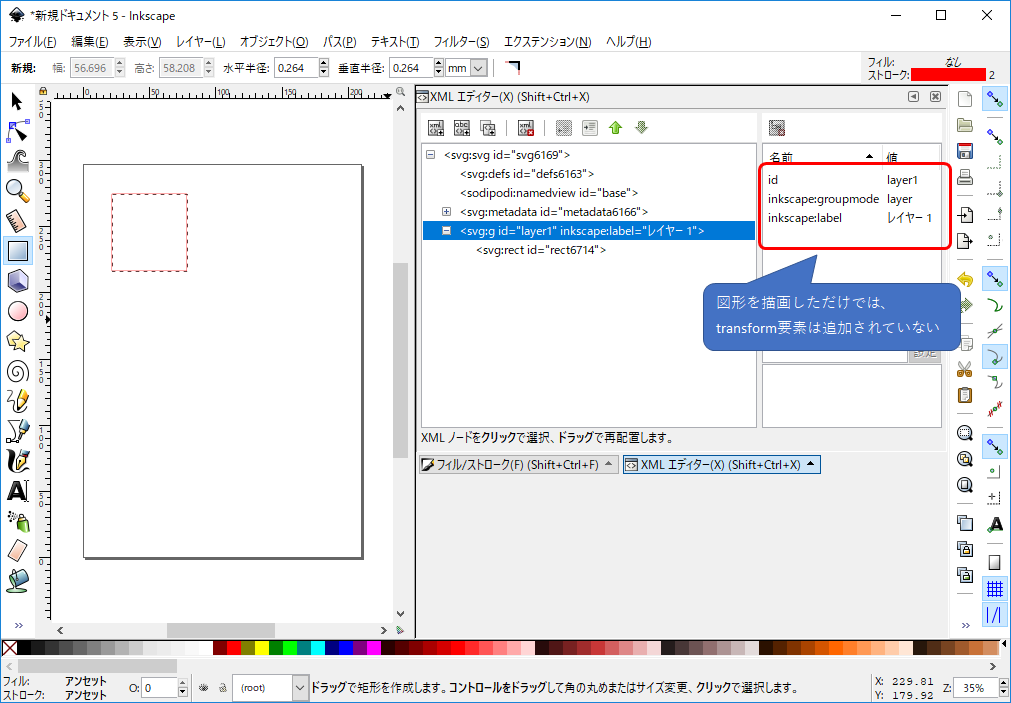Screen dimensions: 1011x703
Task: Click the new element node button
Action: (434, 127)
